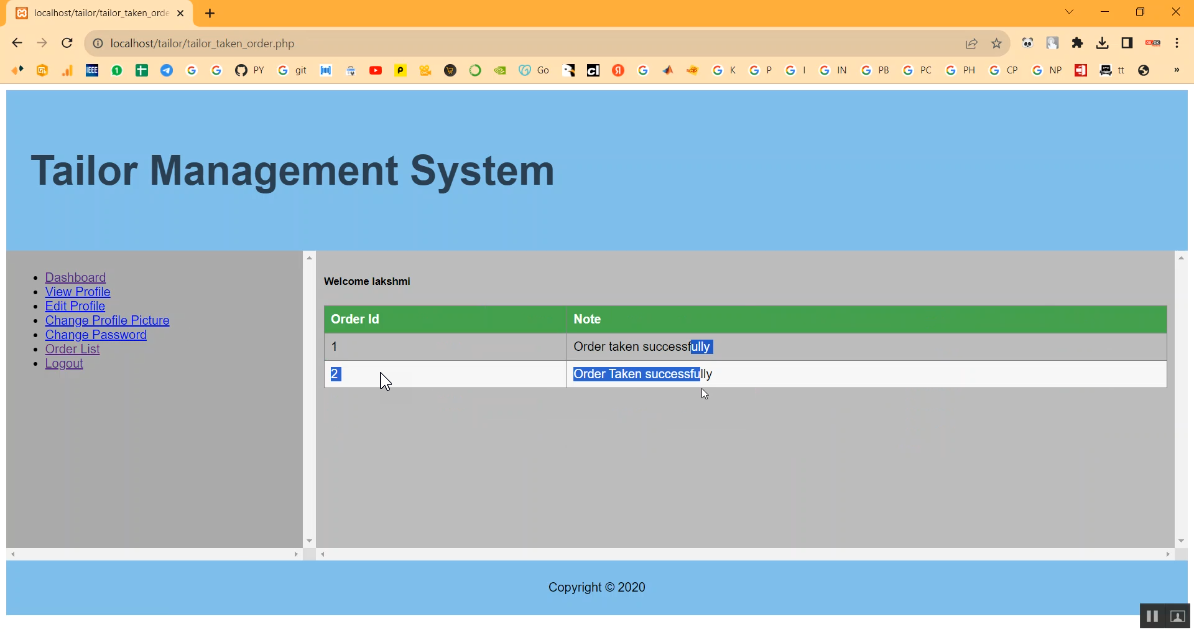Open the Telegram bookmark
The height and width of the screenshot is (632, 1194).
click(x=166, y=70)
